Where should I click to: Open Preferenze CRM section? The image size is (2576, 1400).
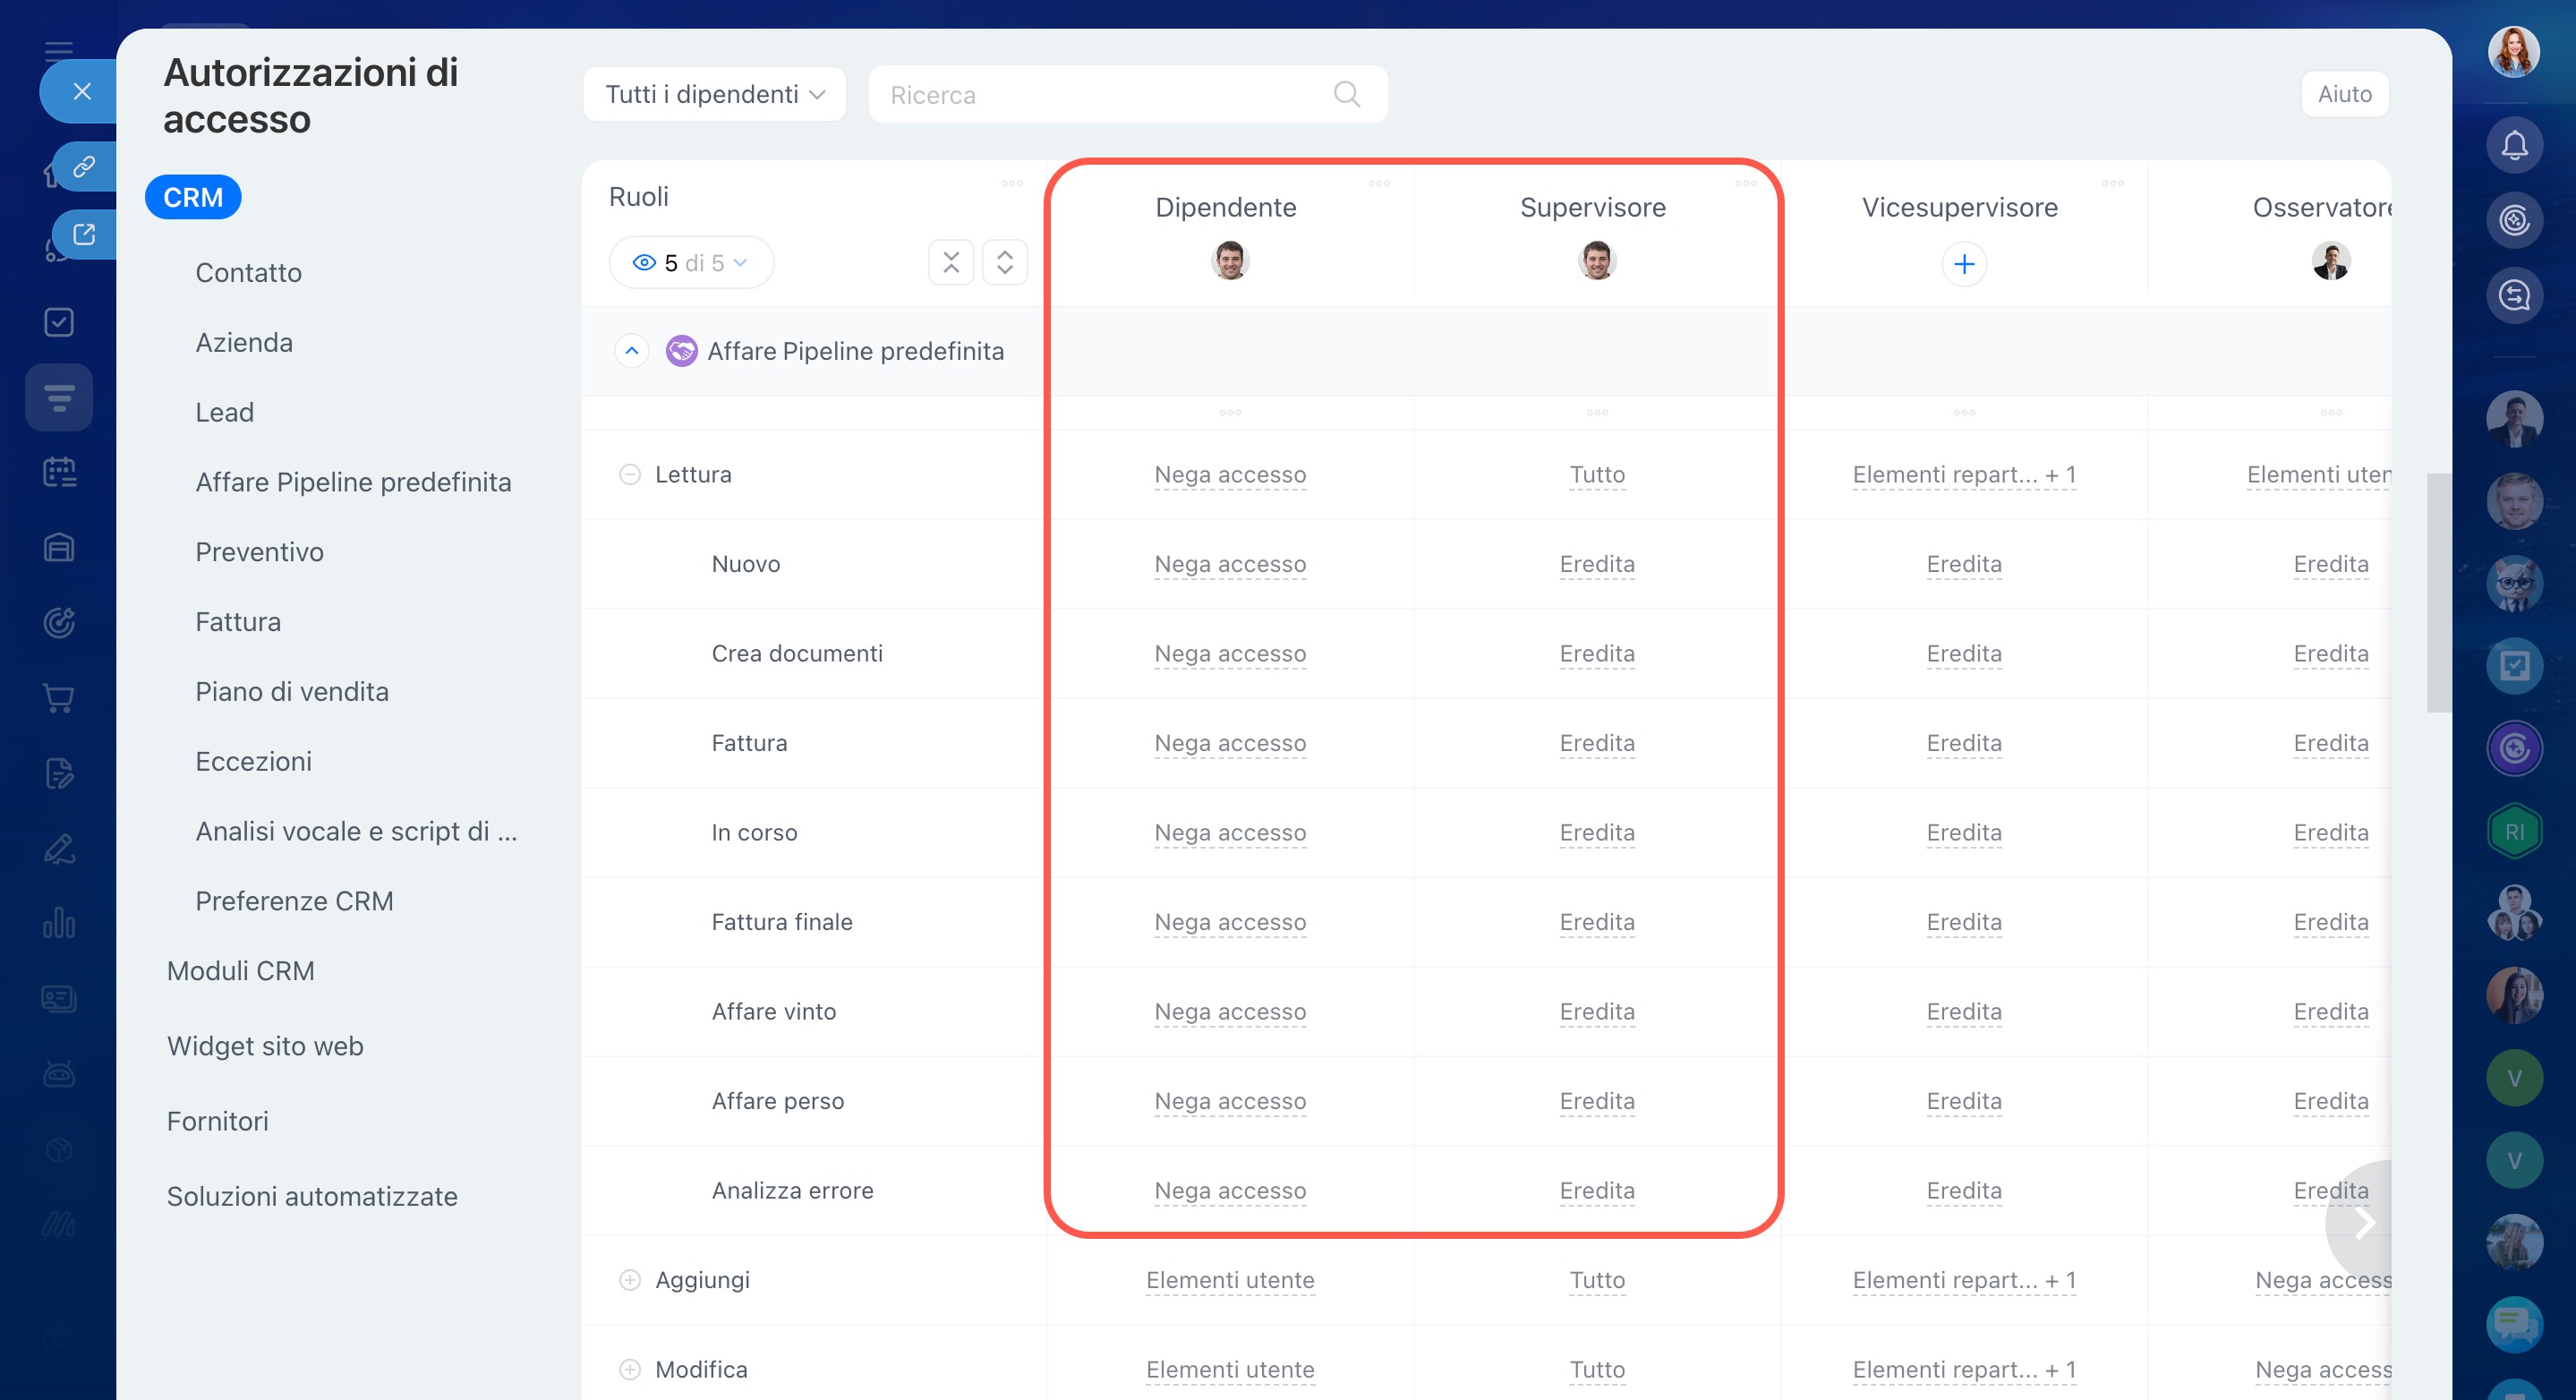click(294, 901)
